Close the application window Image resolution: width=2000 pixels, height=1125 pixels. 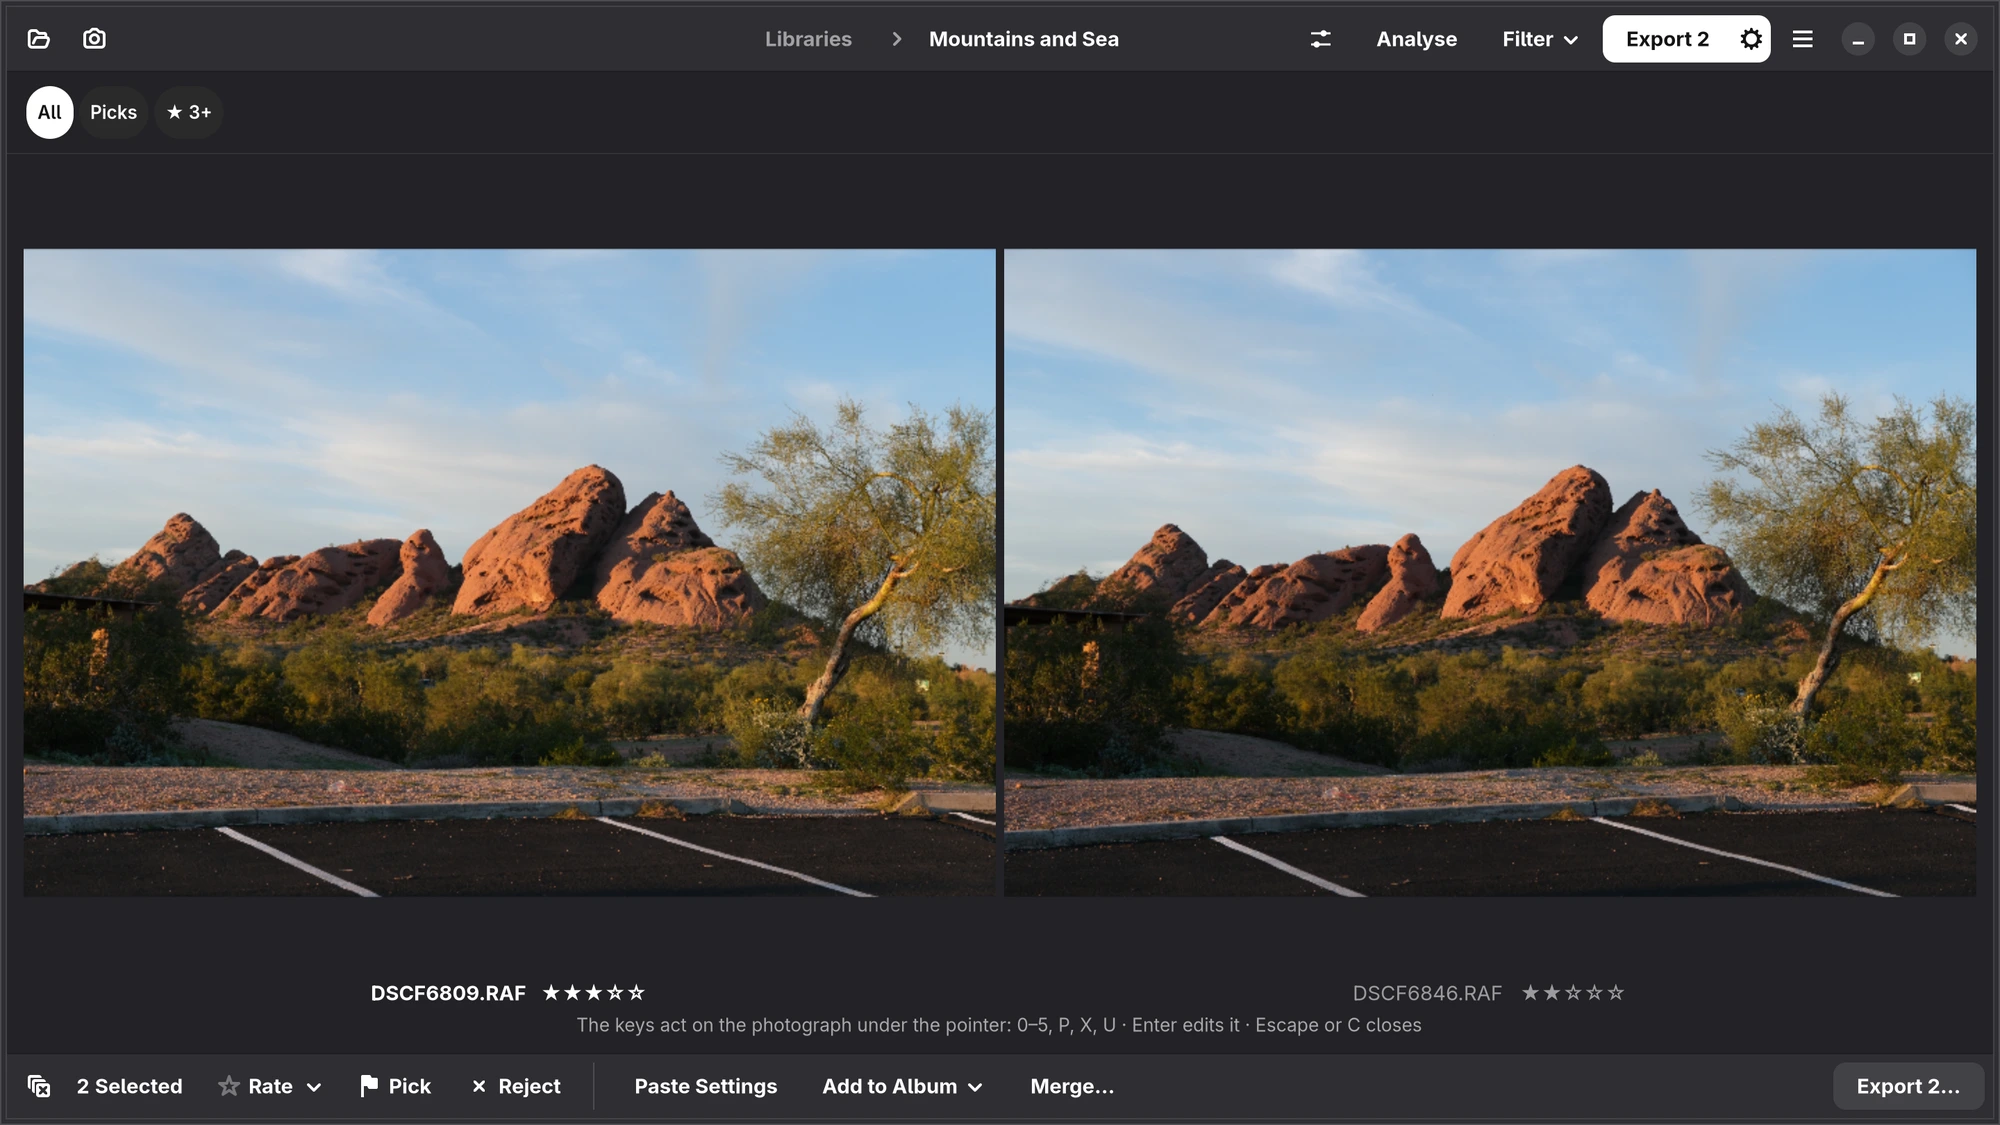1960,39
